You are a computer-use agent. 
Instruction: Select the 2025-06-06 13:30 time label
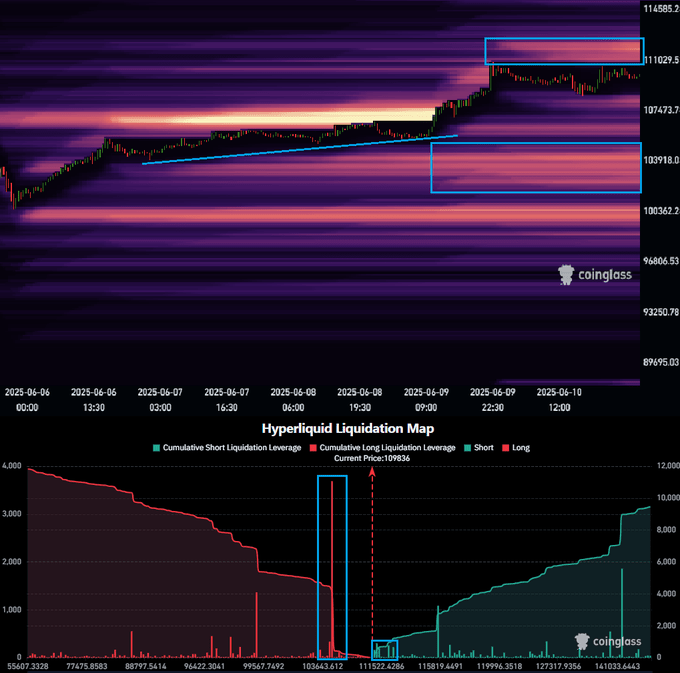[x=94, y=399]
